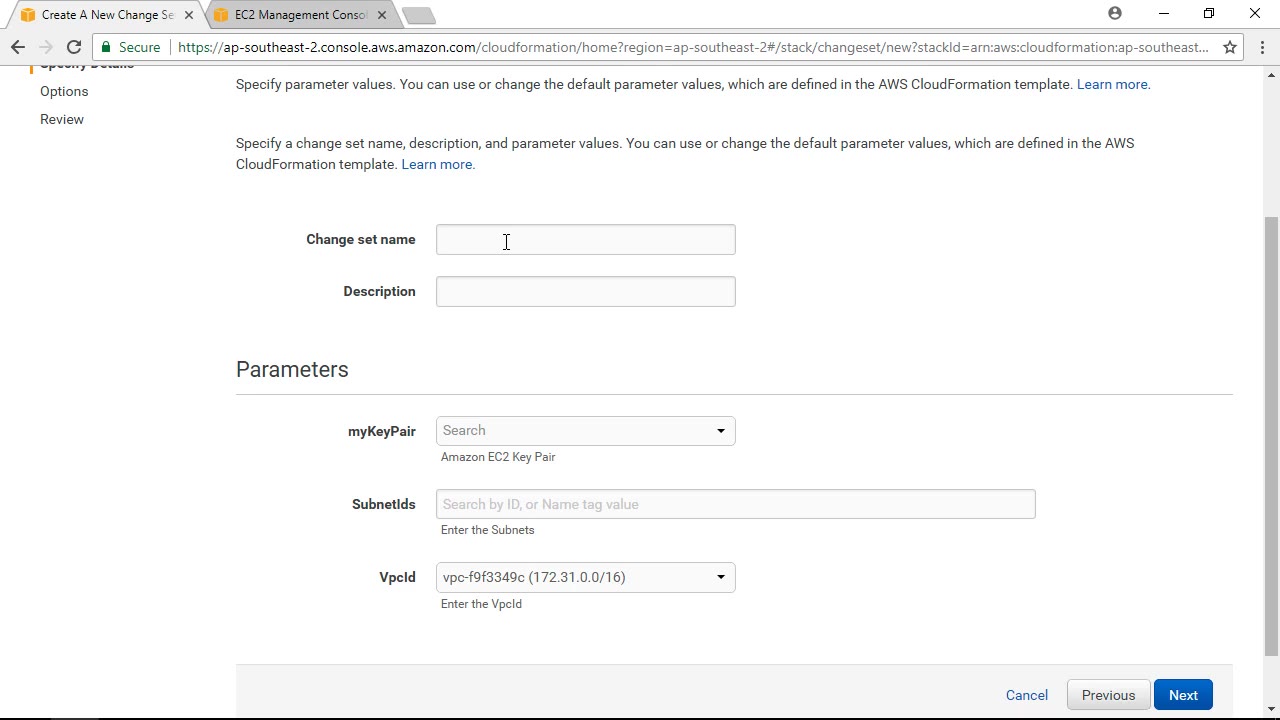Close the EC2 Management Console tab
The height and width of the screenshot is (720, 1280).
[381, 15]
